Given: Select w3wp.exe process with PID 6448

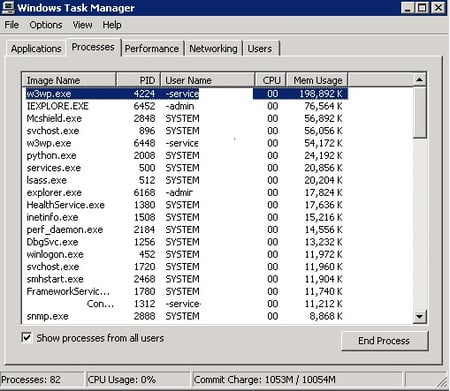Looking at the screenshot, I should coord(187,143).
